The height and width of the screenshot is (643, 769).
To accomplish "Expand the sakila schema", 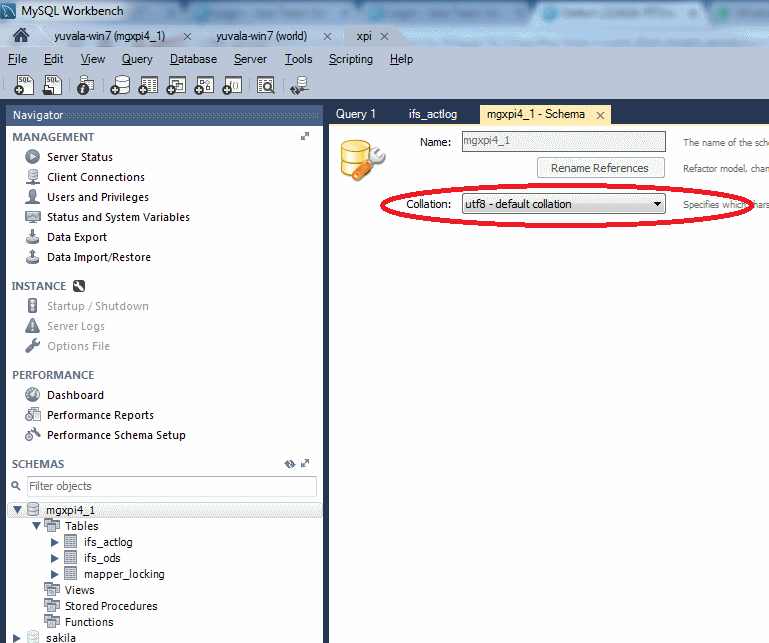I will click(x=17, y=638).
